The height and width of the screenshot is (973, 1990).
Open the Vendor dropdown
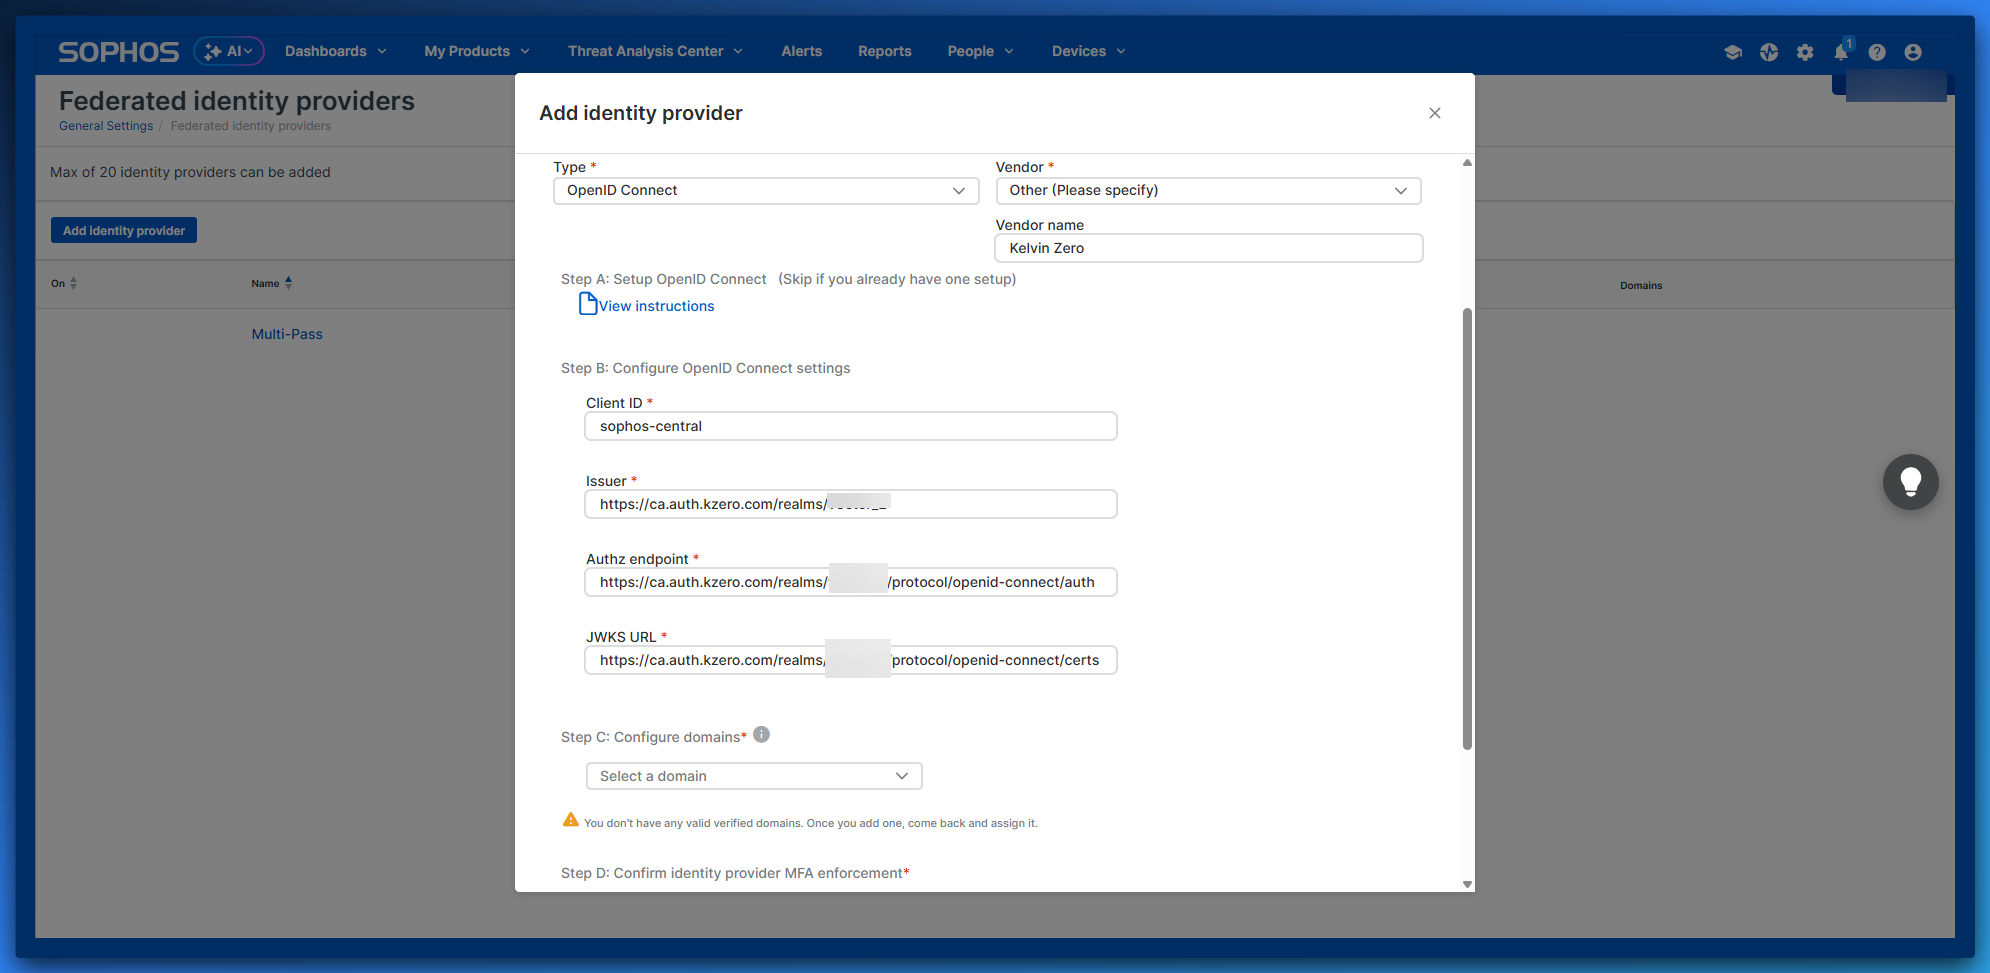point(1207,191)
